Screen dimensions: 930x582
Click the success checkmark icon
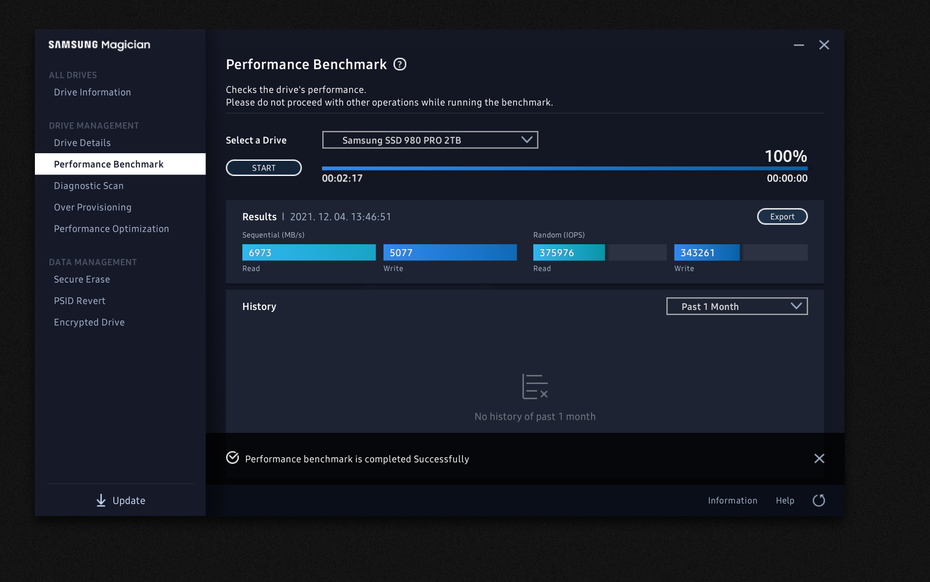[233, 458]
